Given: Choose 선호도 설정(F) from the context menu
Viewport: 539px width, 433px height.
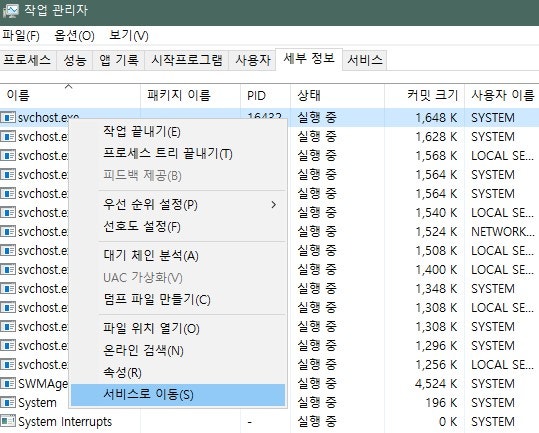Looking at the screenshot, I should click(178, 226).
